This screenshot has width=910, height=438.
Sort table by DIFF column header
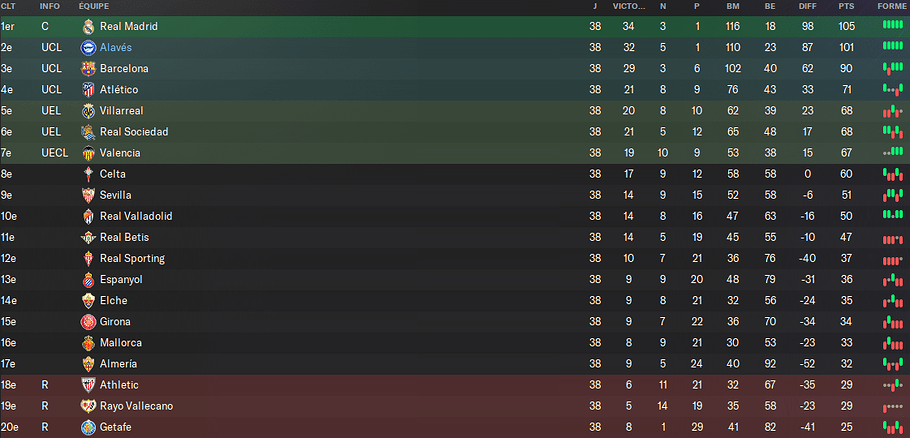click(x=807, y=6)
